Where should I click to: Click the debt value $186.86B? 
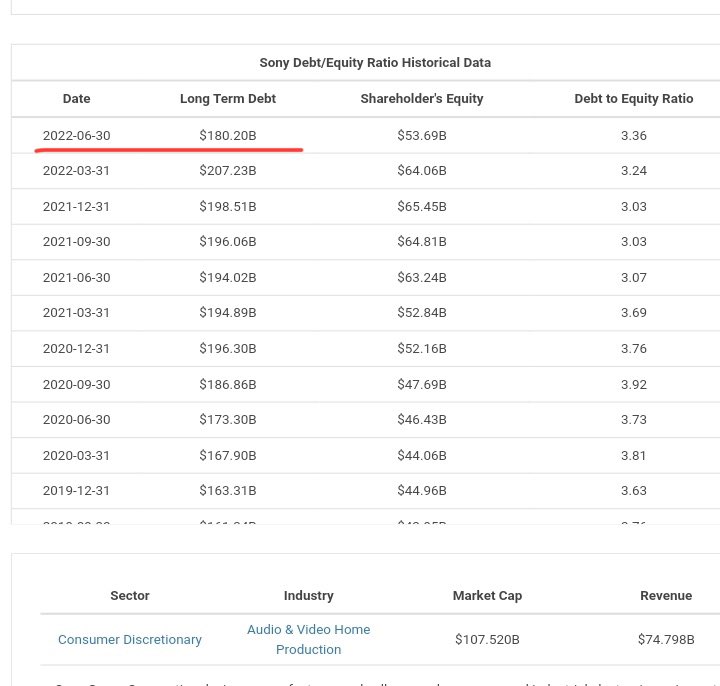click(x=228, y=384)
